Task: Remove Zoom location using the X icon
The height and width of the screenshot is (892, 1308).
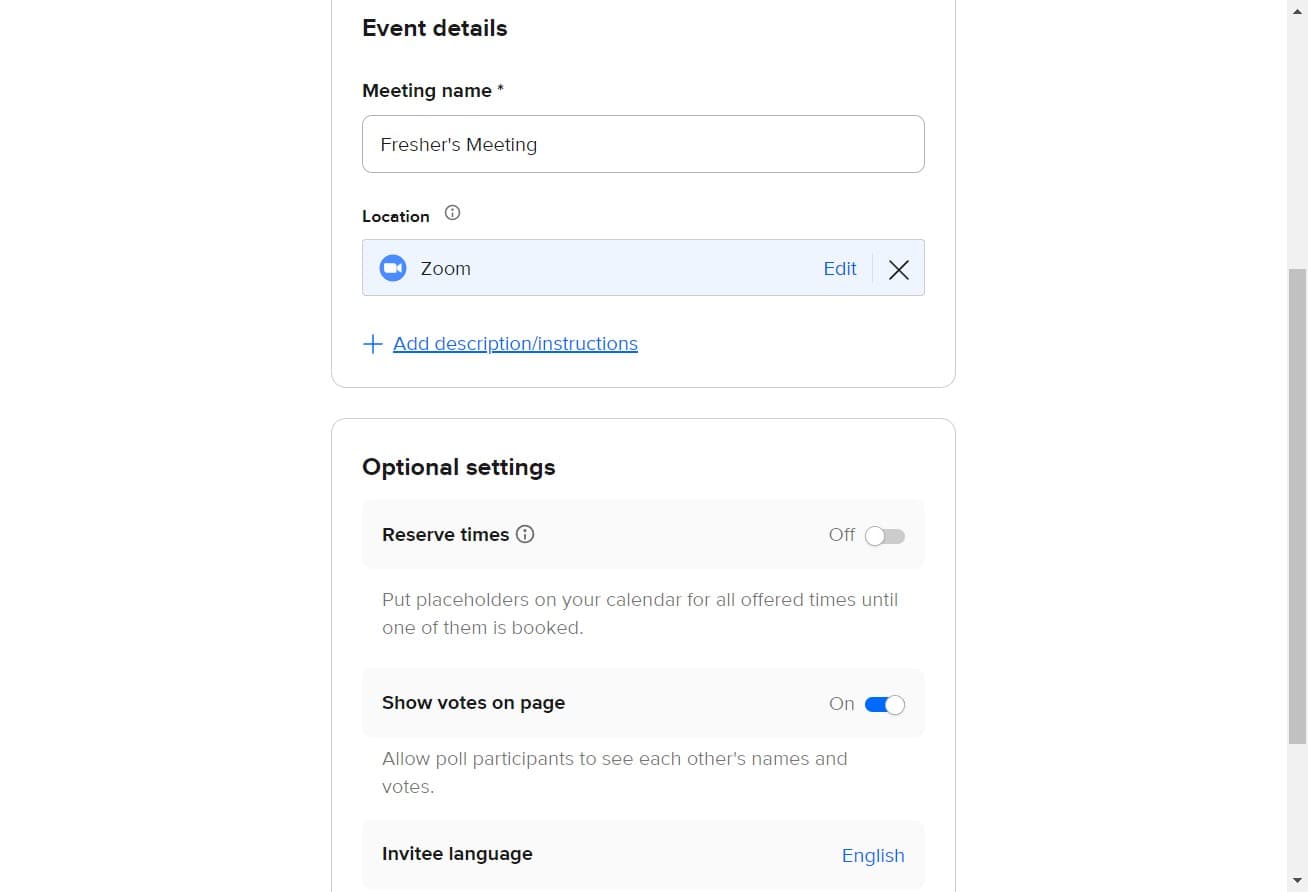Action: click(898, 269)
